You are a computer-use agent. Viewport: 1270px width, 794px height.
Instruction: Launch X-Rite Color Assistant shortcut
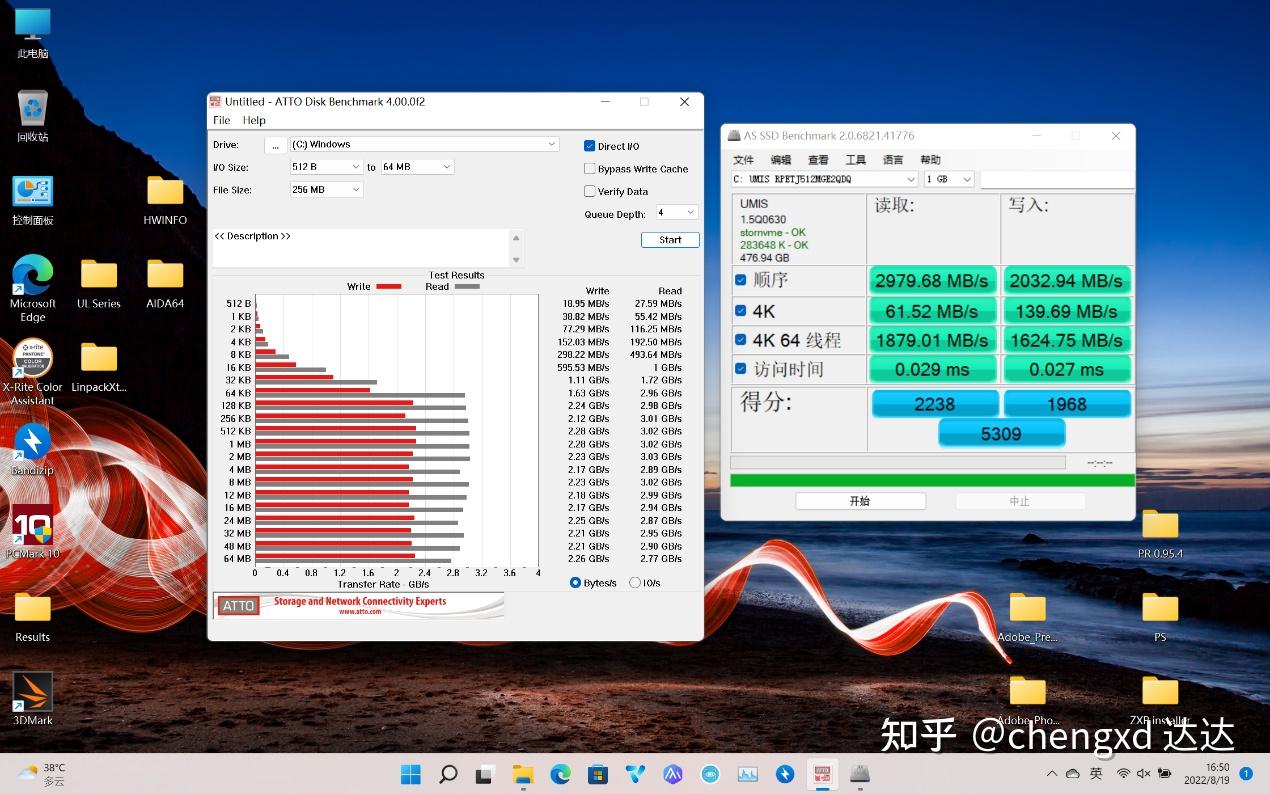(33, 371)
